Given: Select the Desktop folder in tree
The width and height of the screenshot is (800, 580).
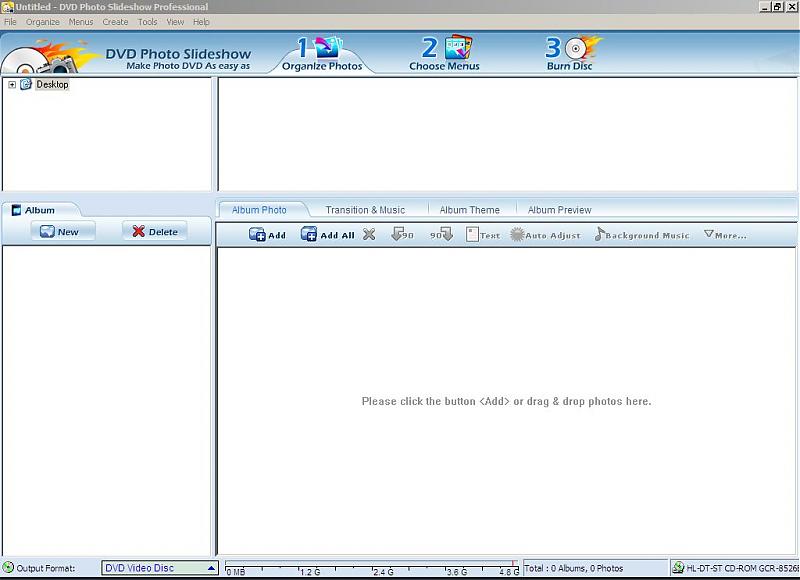Looking at the screenshot, I should [52, 85].
